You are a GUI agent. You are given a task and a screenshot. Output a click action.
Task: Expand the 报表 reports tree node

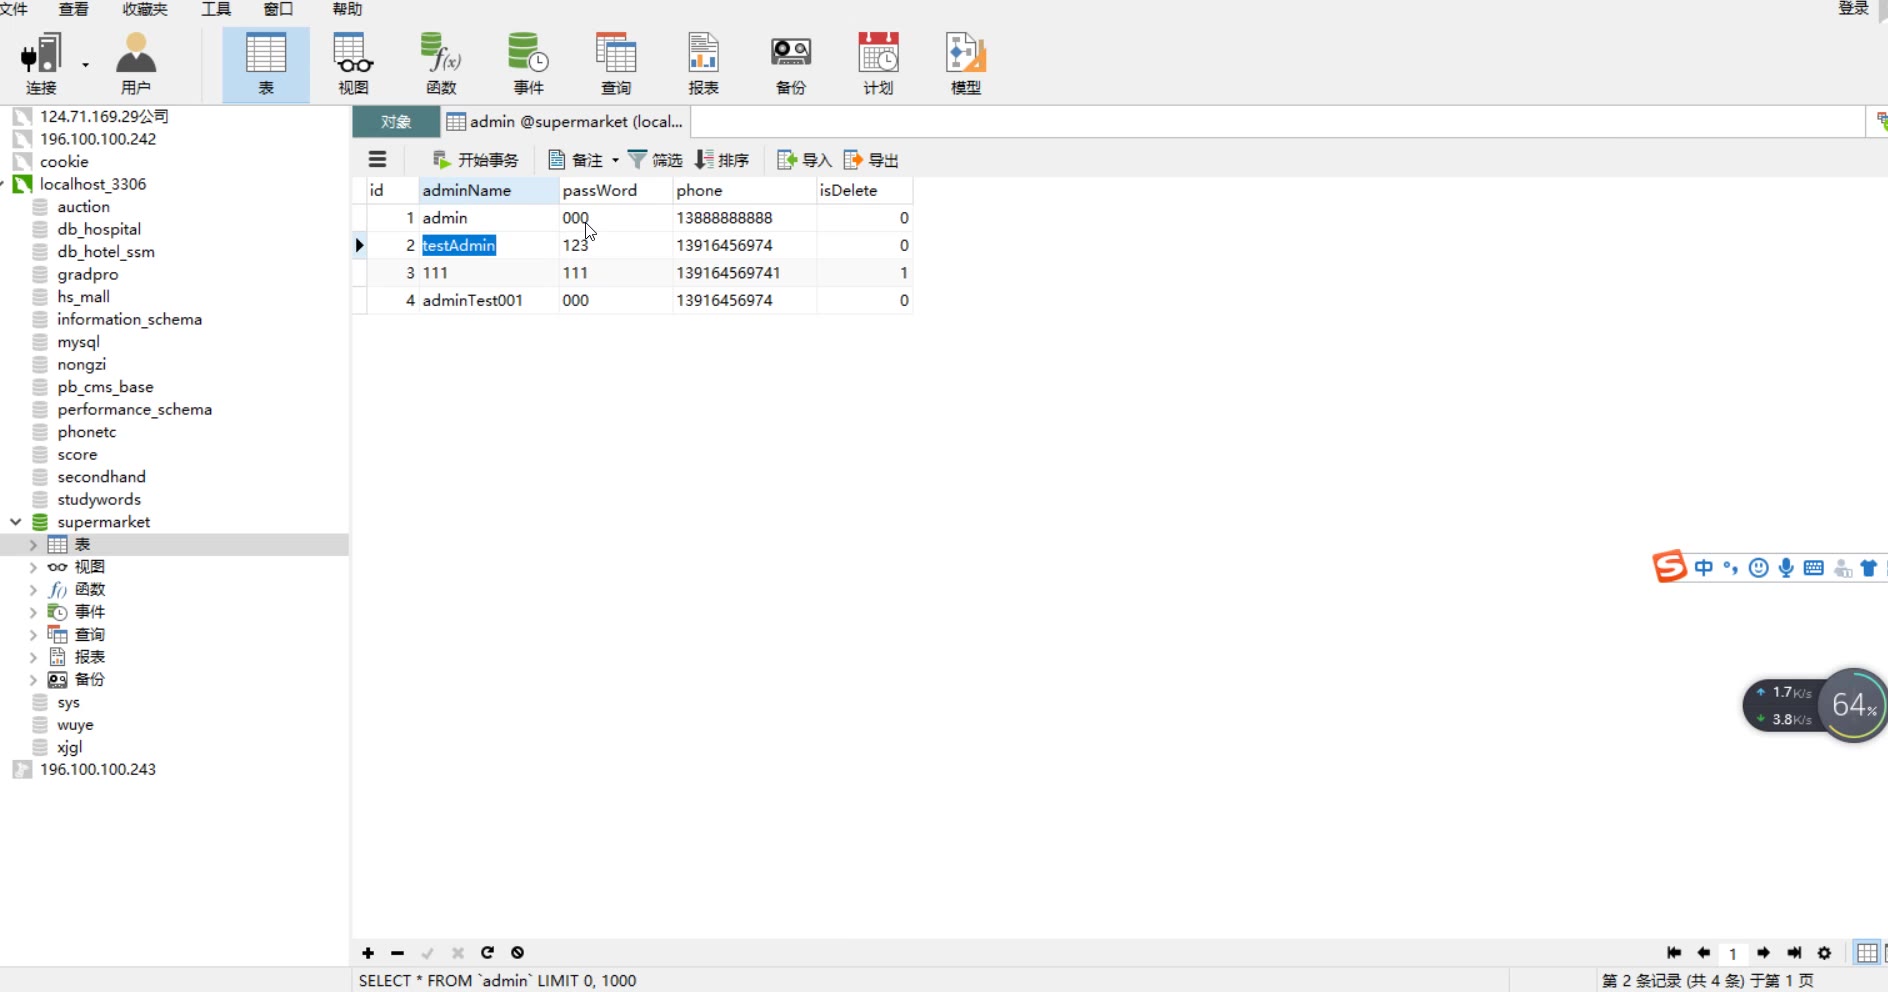click(x=33, y=657)
